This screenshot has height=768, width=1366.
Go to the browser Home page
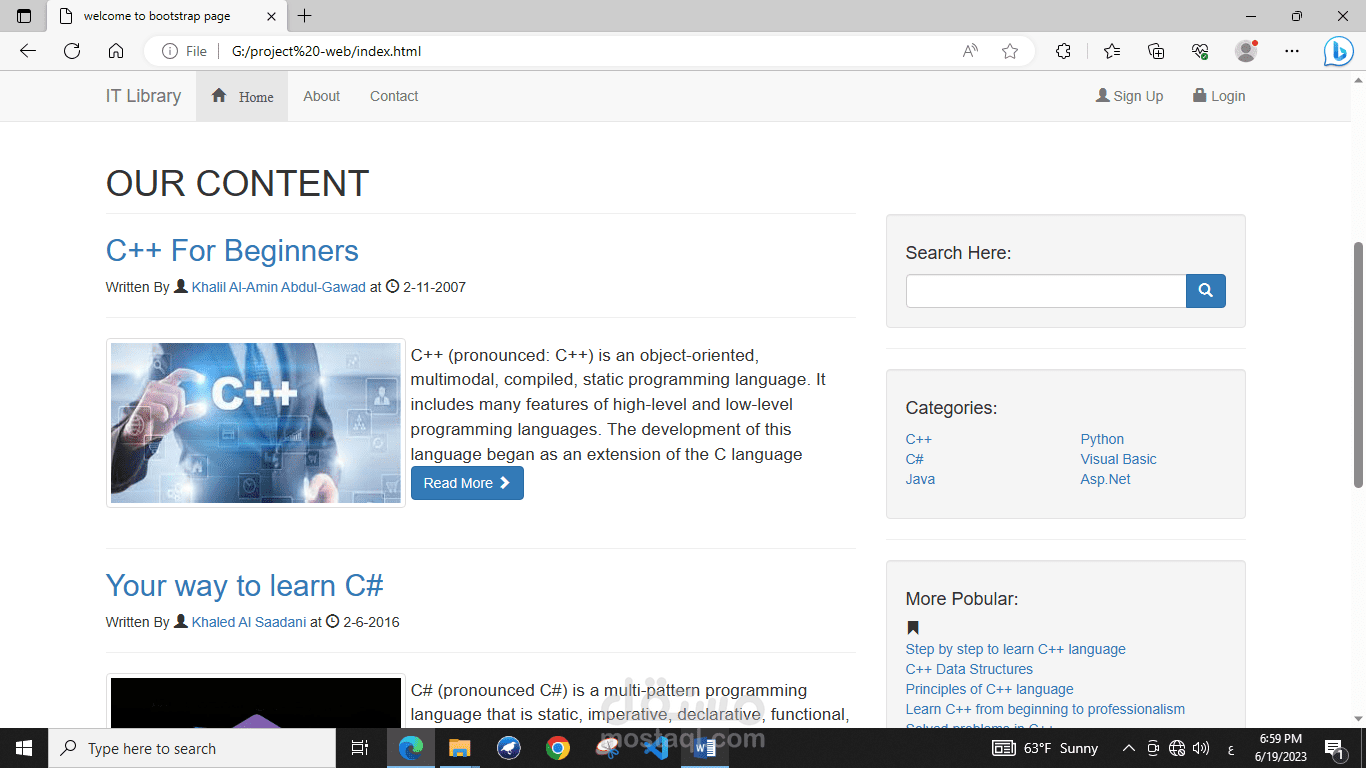pos(116,51)
